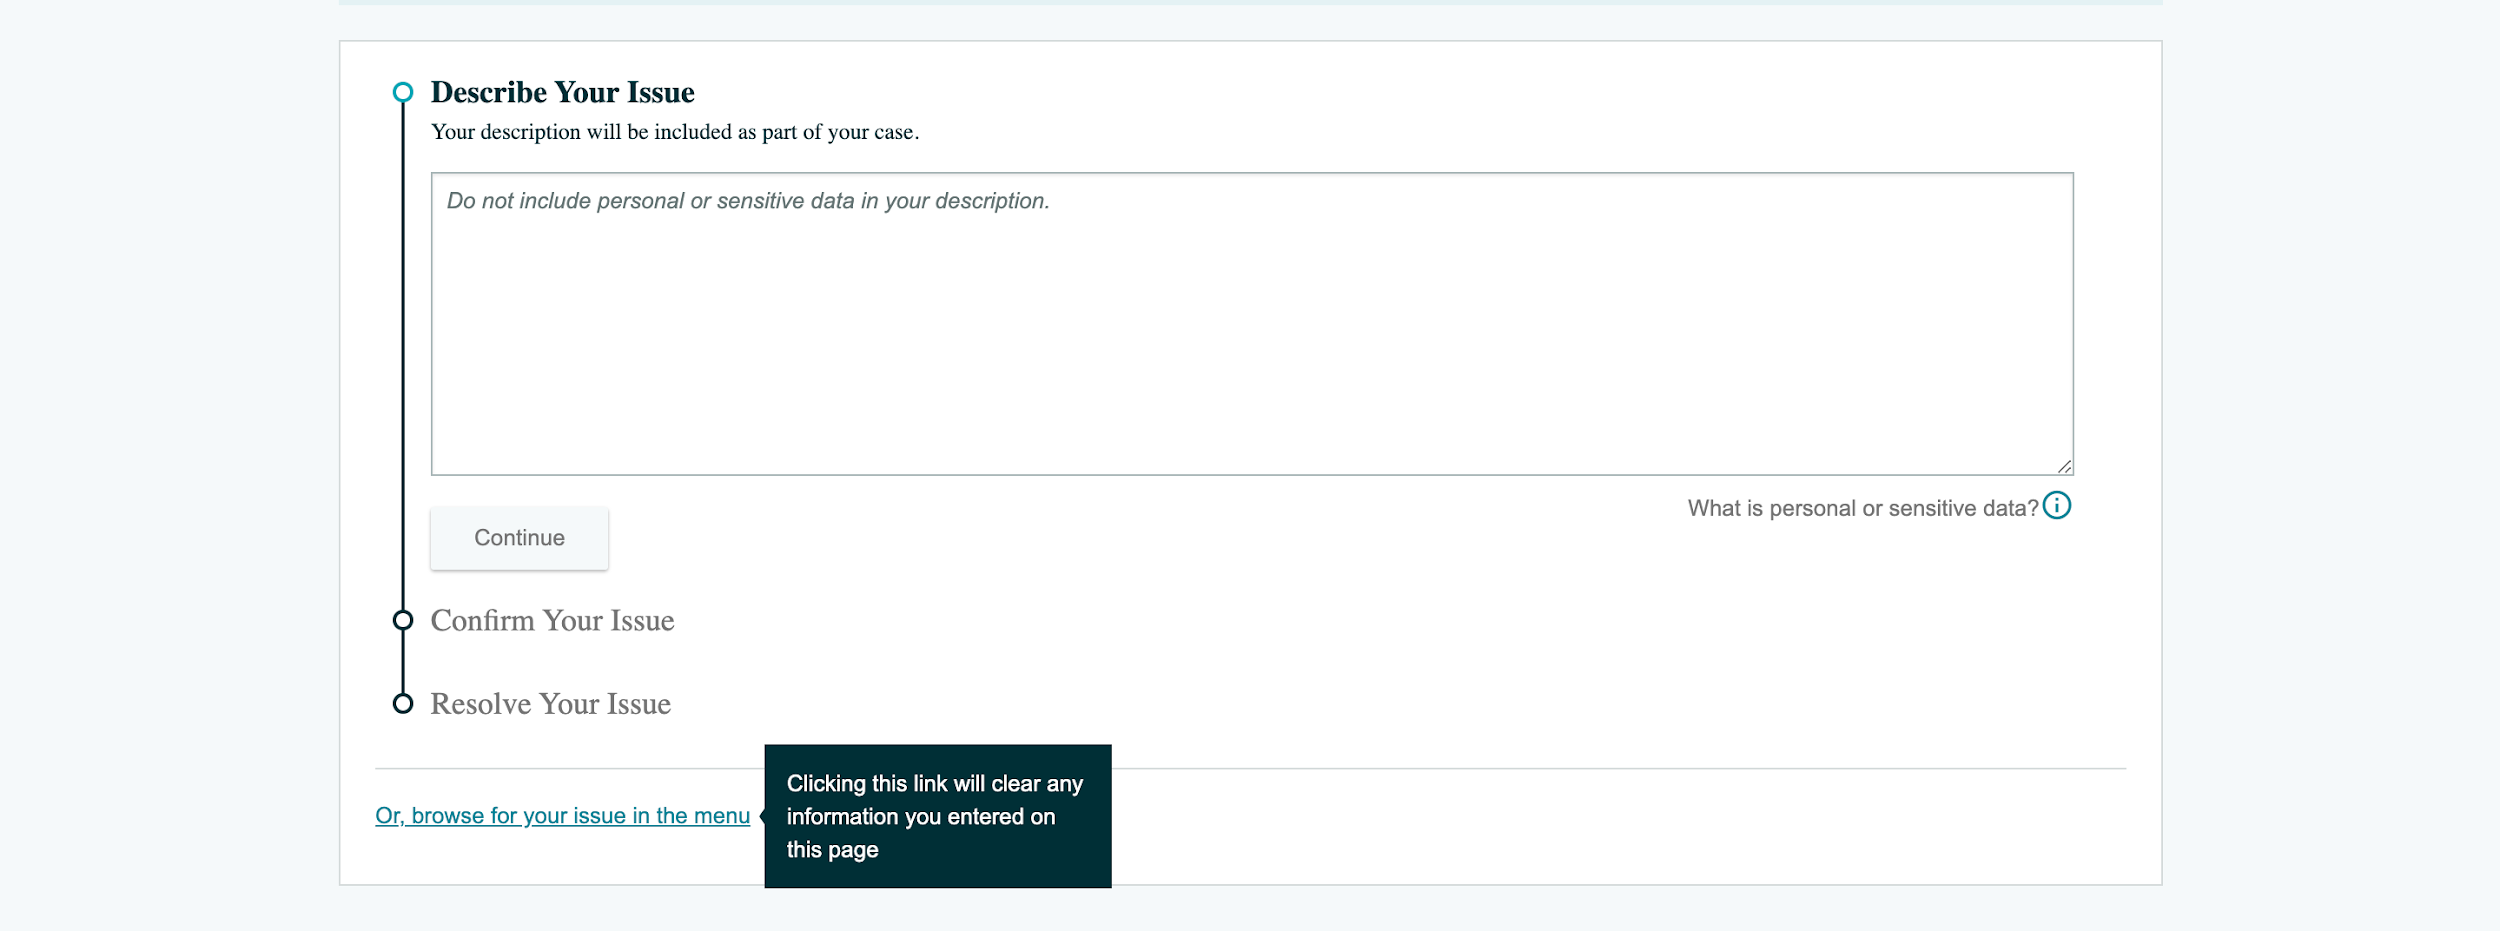Click the teal progress bar atop the page
This screenshot has height=931, width=2500.
(1250, 2)
